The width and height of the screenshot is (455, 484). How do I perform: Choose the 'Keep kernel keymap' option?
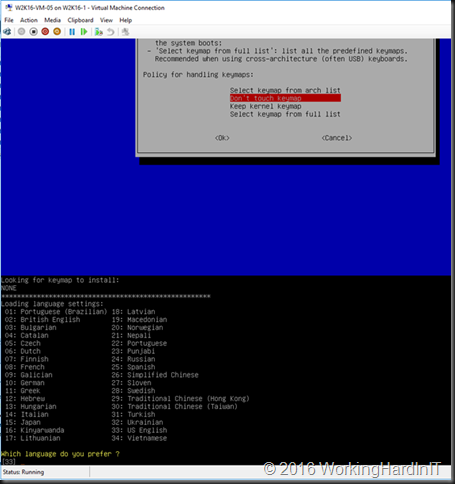(x=265, y=106)
